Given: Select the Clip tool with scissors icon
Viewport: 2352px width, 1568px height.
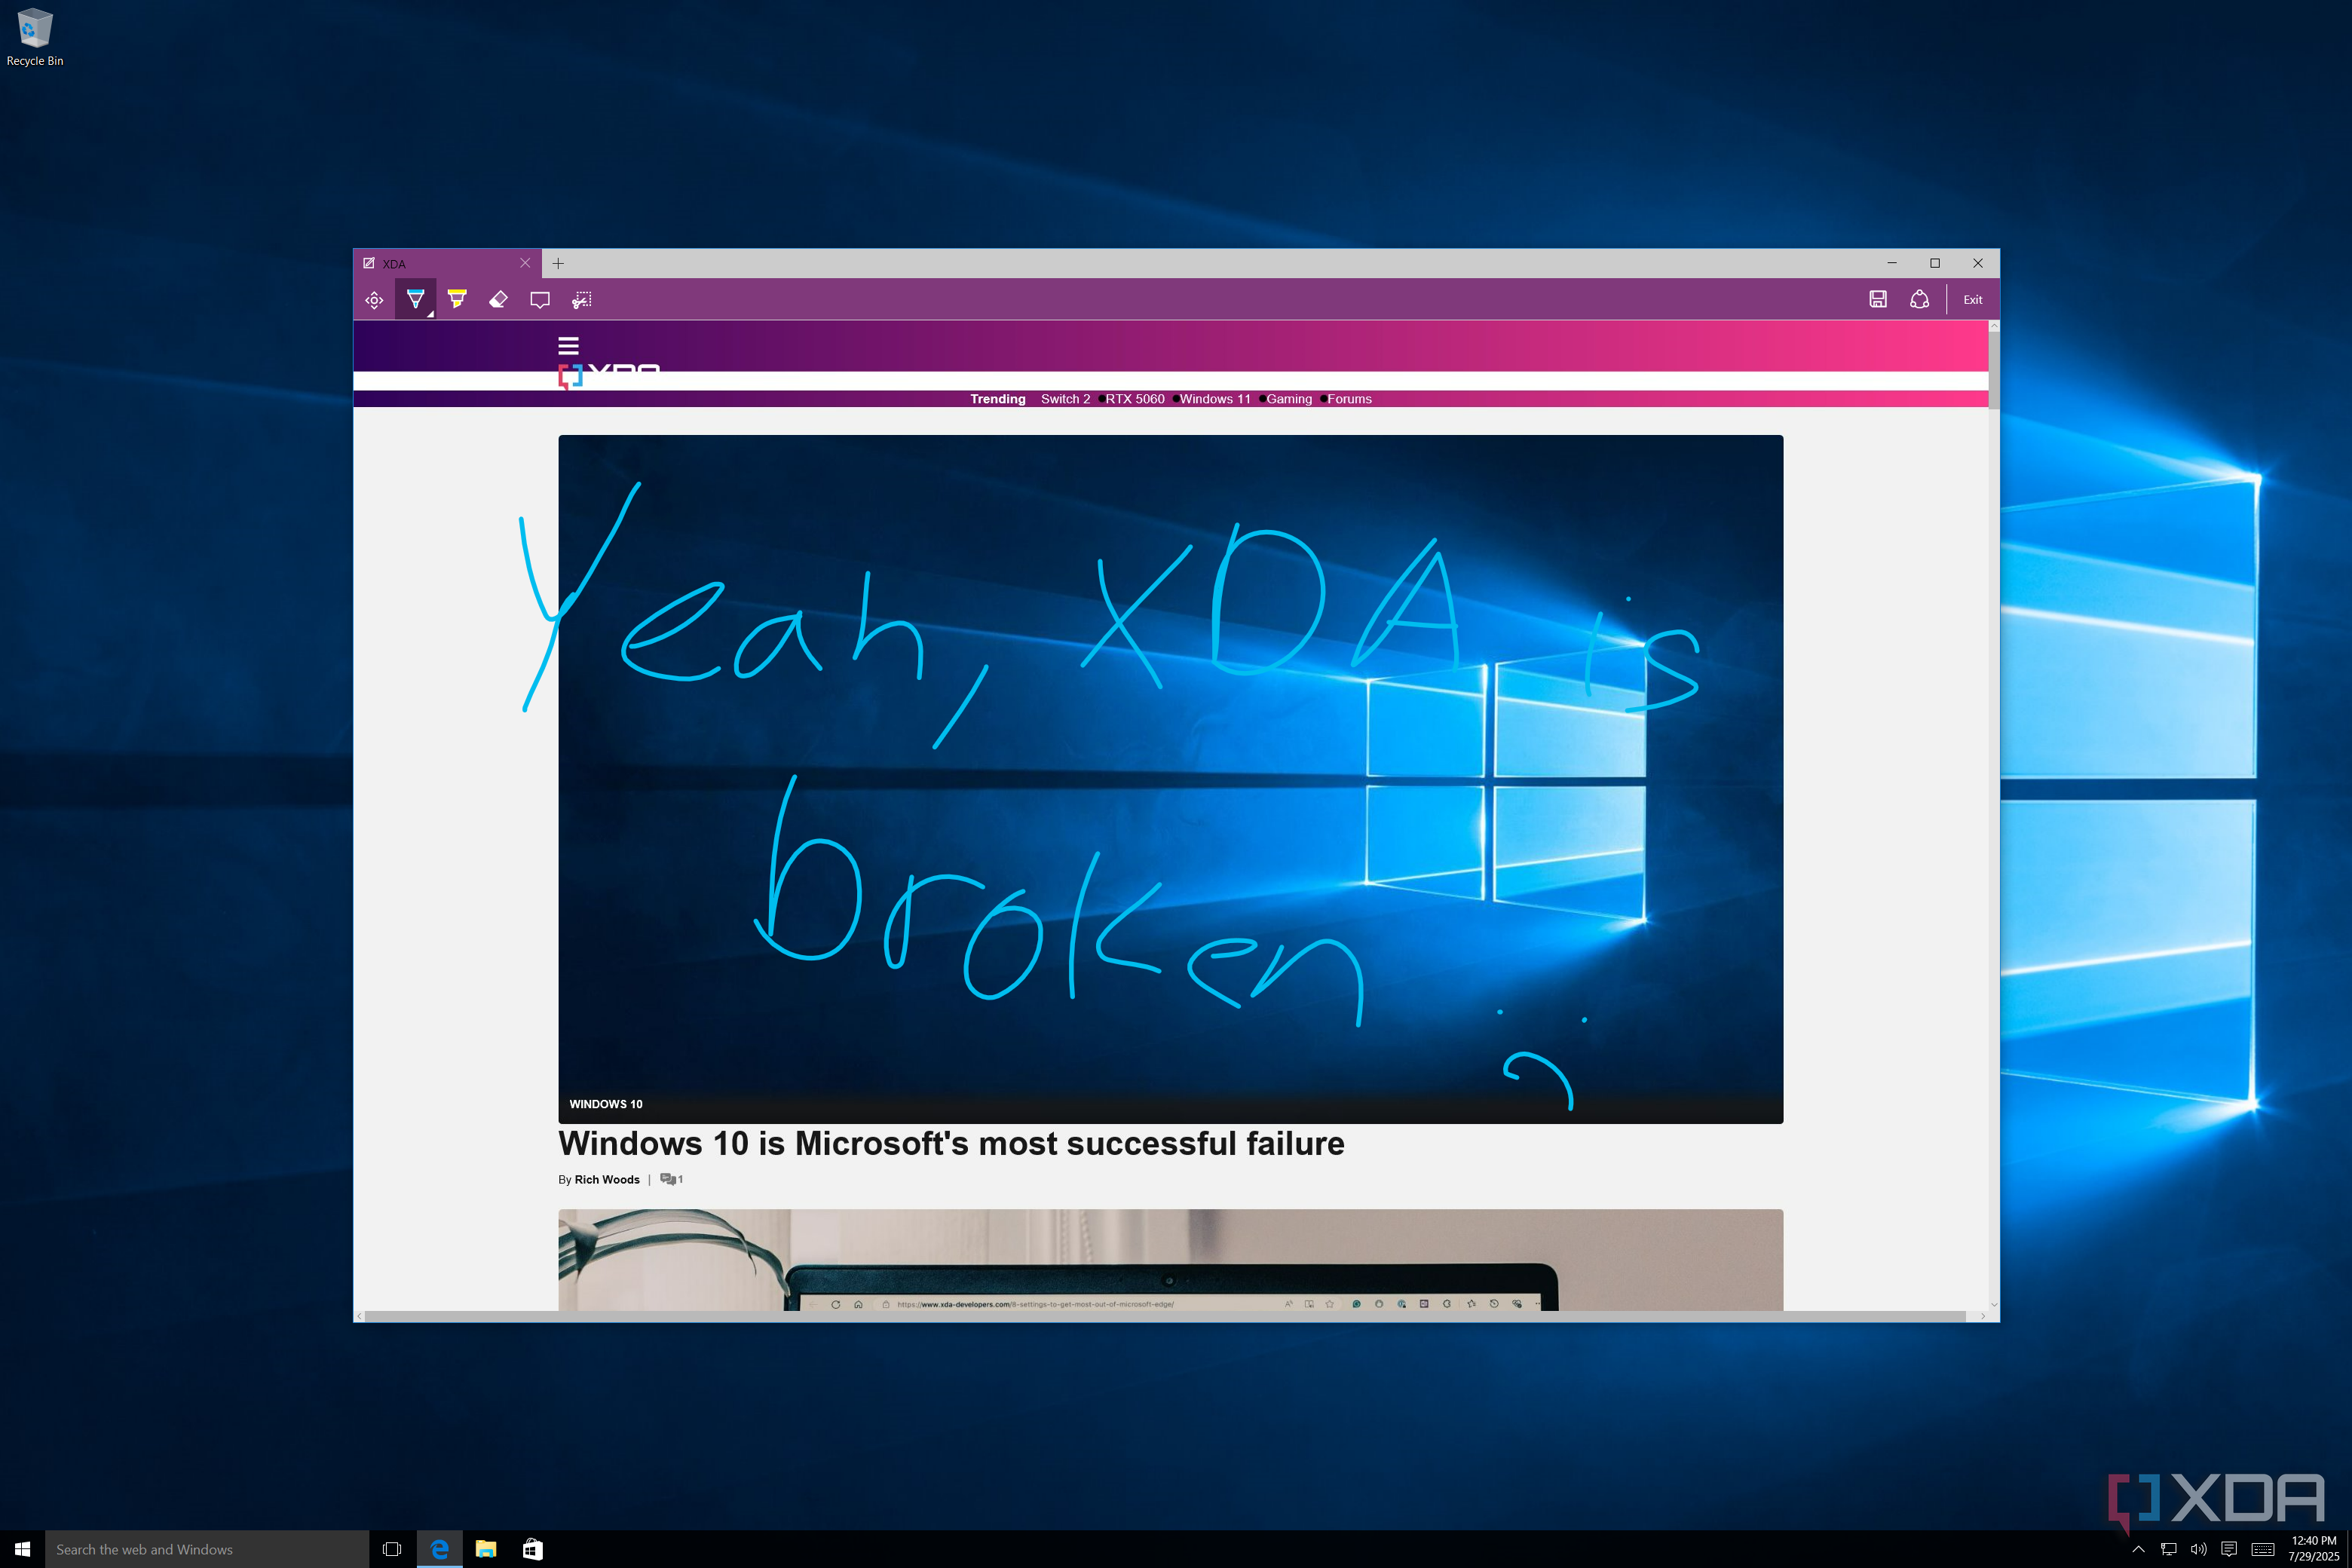Looking at the screenshot, I should 581,300.
